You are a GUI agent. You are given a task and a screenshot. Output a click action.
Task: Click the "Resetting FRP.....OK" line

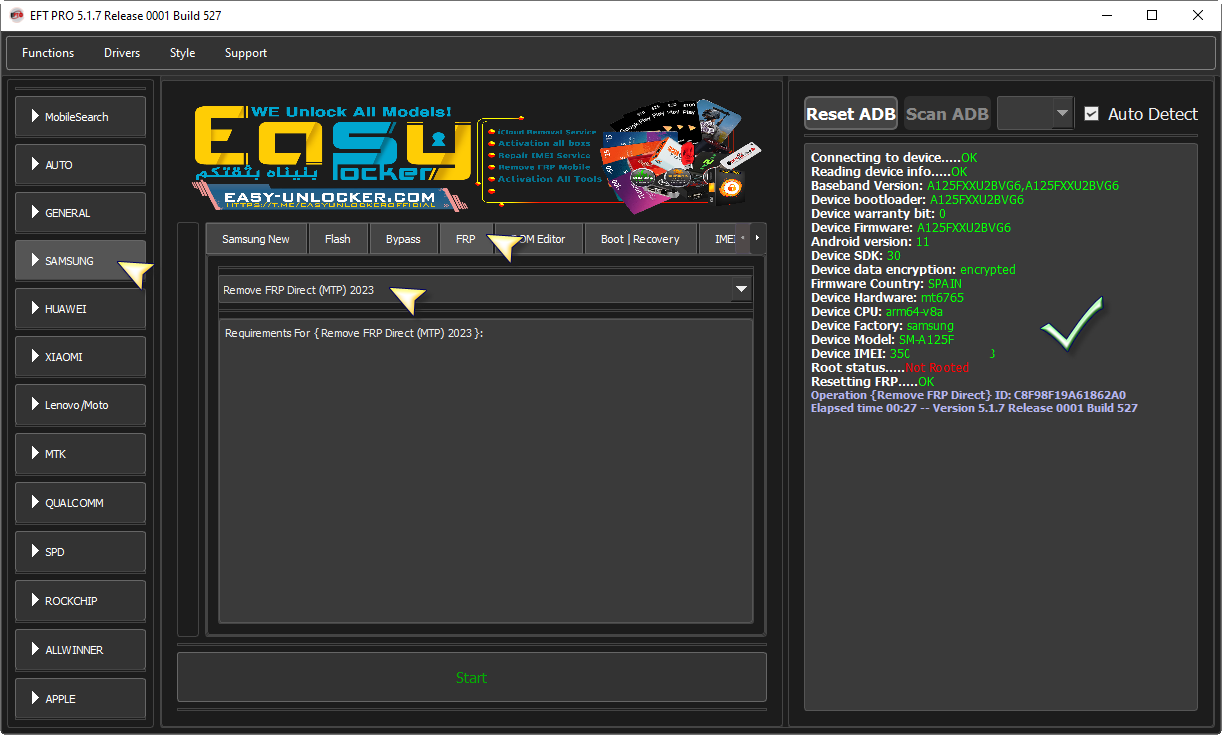(x=873, y=382)
